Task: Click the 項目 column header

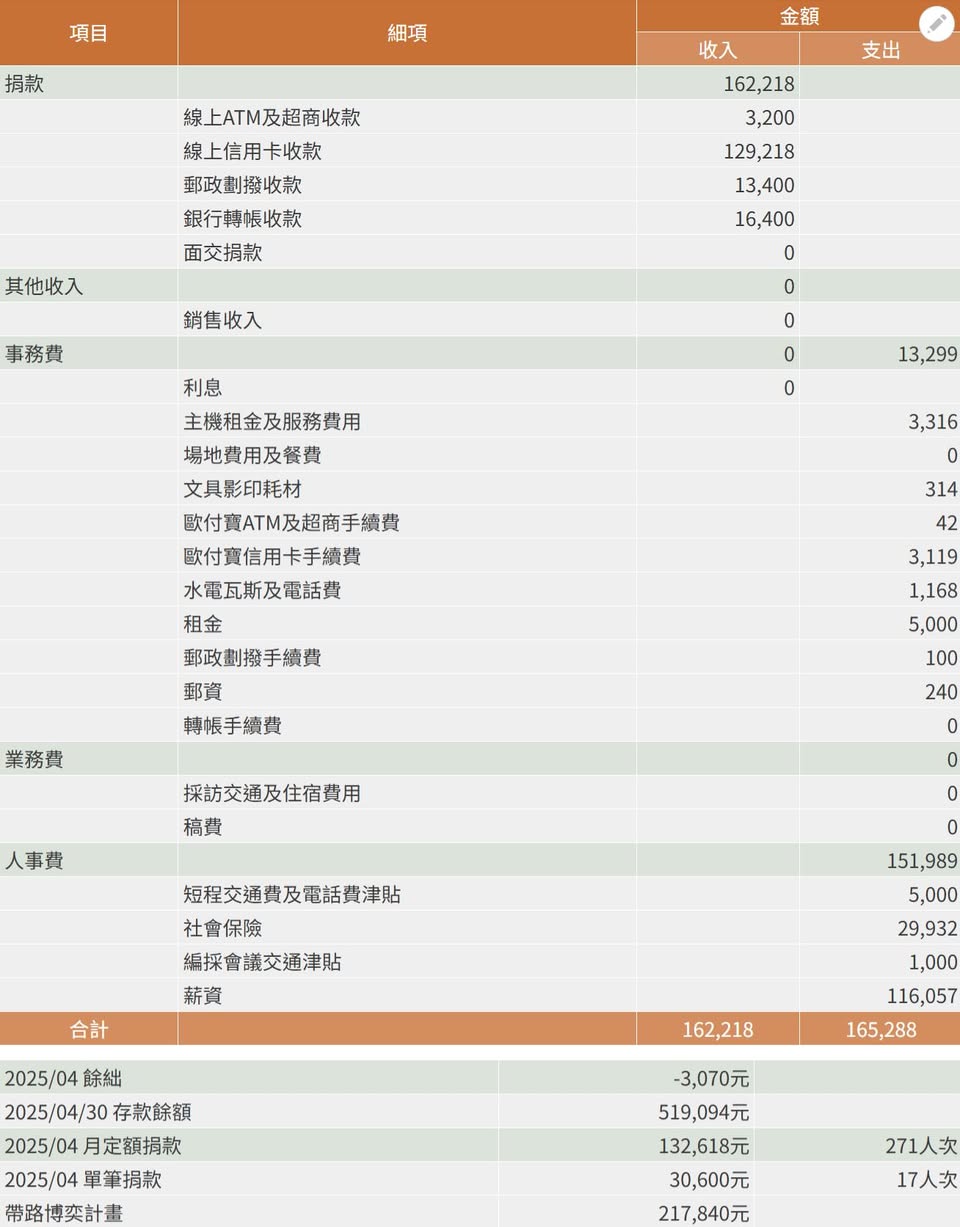Action: (x=88, y=33)
